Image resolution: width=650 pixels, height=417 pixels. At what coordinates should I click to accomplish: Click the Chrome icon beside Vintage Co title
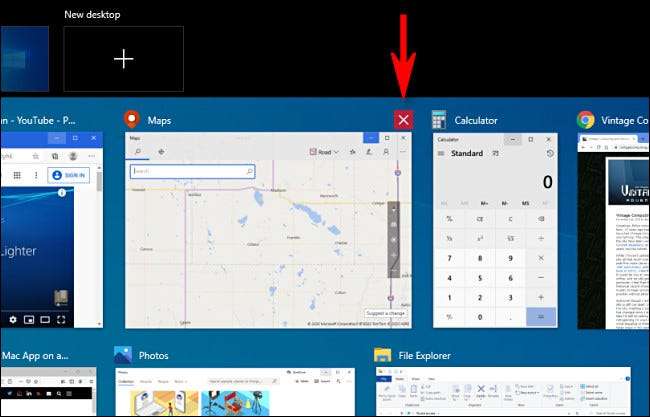click(x=585, y=120)
